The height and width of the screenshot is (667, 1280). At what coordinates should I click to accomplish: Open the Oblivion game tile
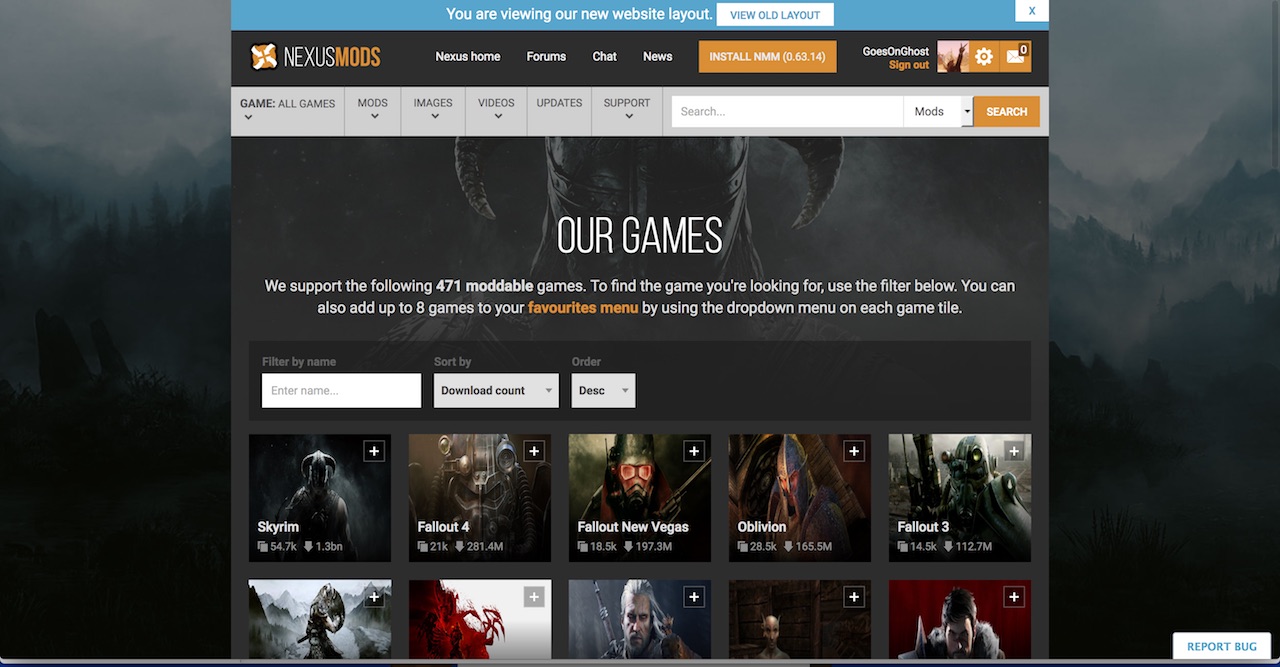coord(800,498)
